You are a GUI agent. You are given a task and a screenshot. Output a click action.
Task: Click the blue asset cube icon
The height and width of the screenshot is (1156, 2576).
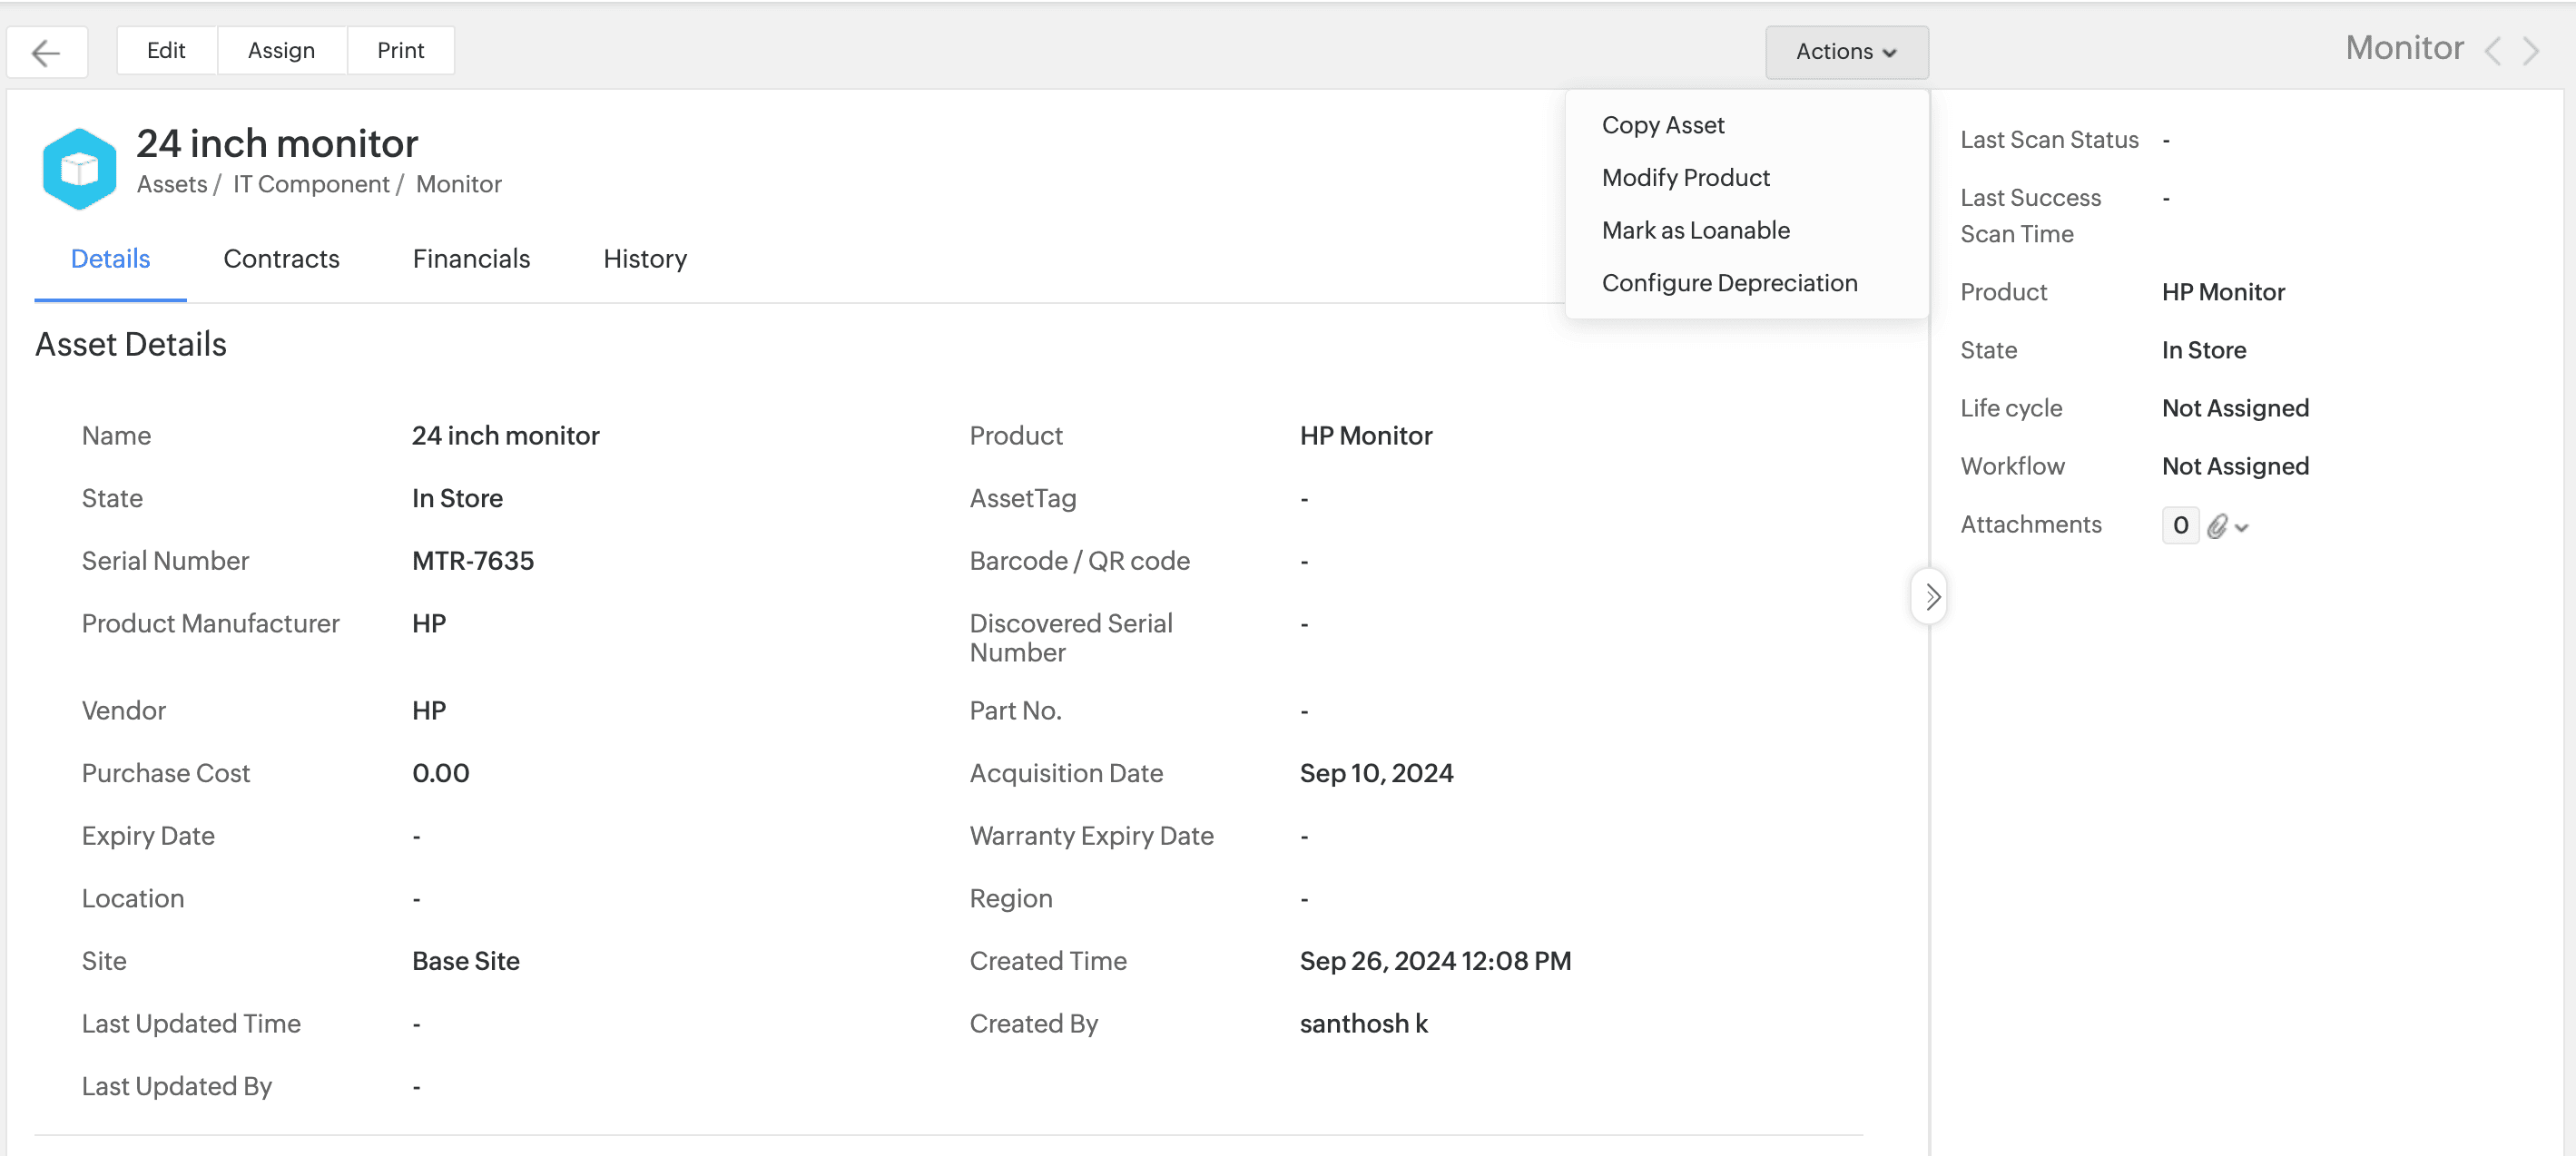pyautogui.click(x=79, y=168)
